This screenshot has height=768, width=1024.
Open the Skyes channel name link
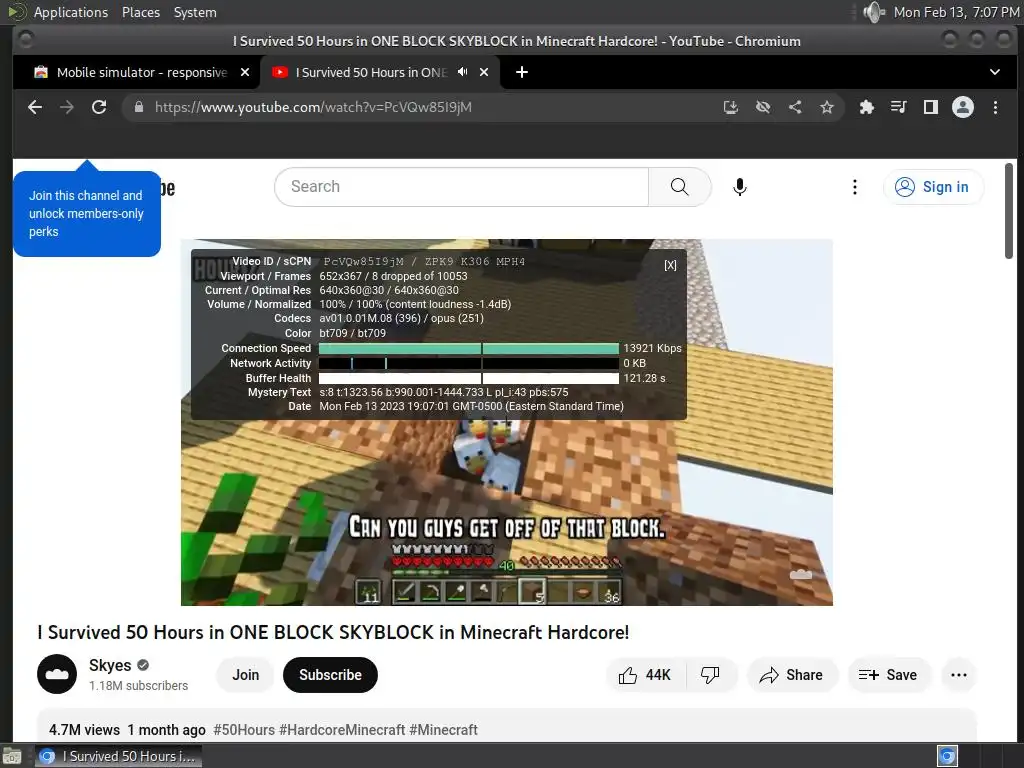tap(110, 665)
